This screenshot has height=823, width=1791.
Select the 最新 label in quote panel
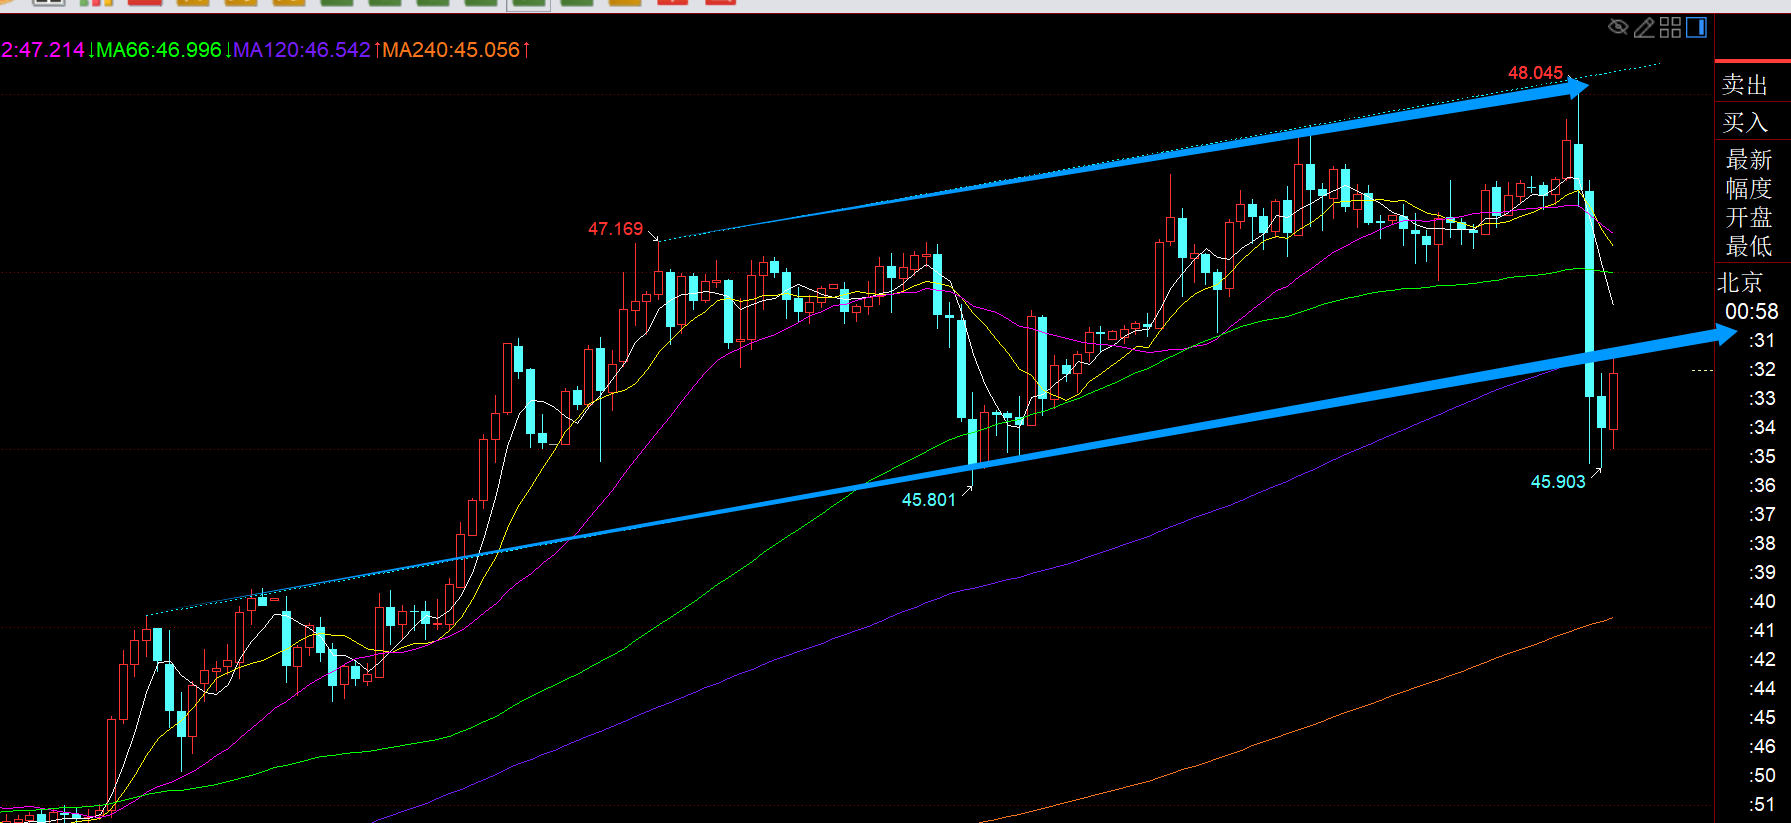[1748, 159]
